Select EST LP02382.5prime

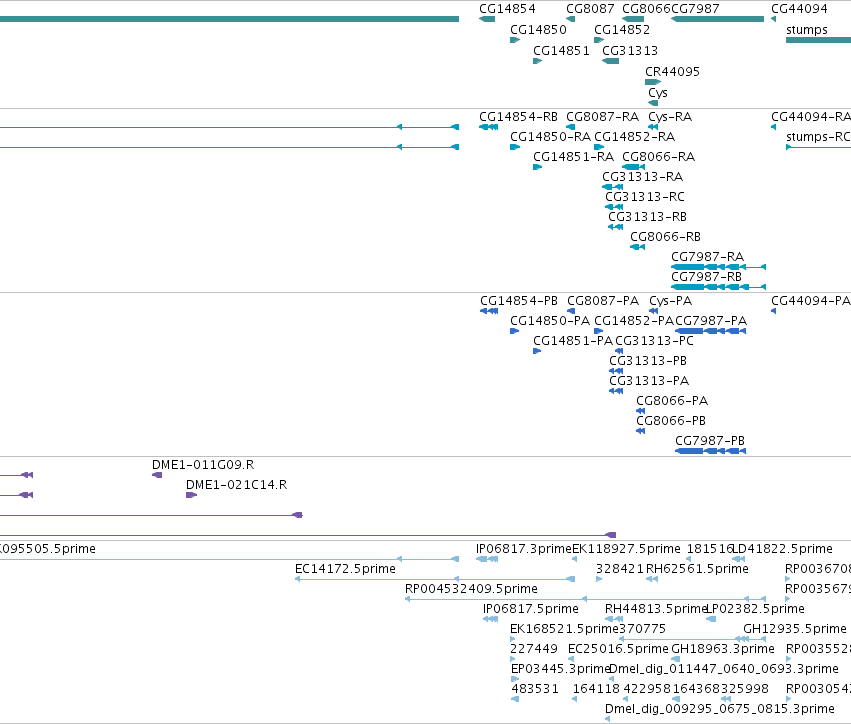[711, 619]
